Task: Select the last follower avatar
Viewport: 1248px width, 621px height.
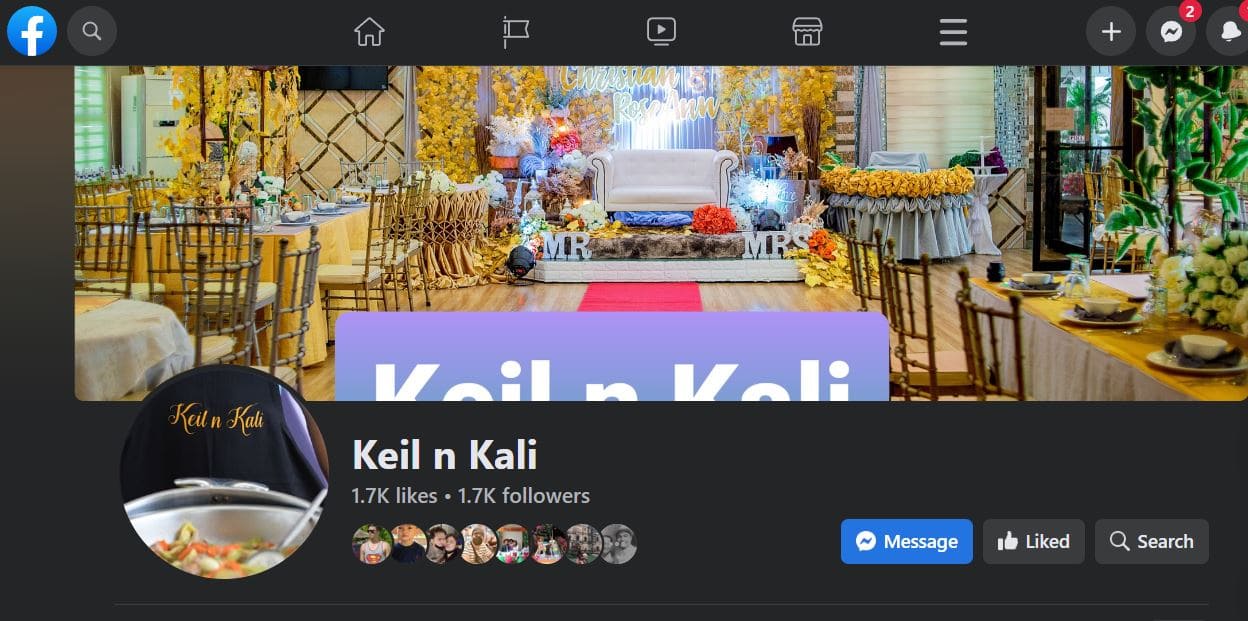Action: [x=618, y=544]
